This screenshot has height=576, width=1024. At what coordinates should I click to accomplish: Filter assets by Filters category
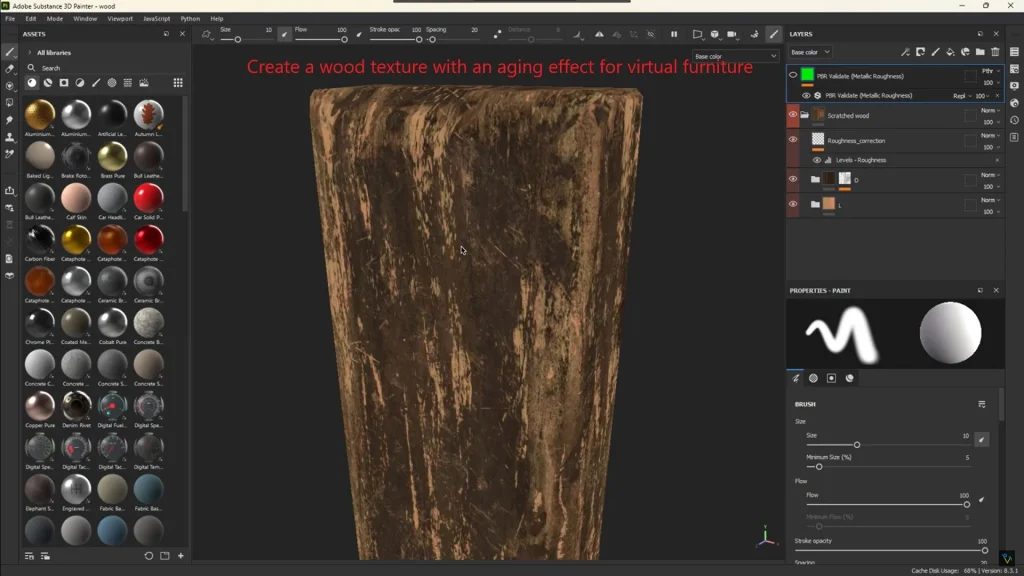tap(80, 83)
